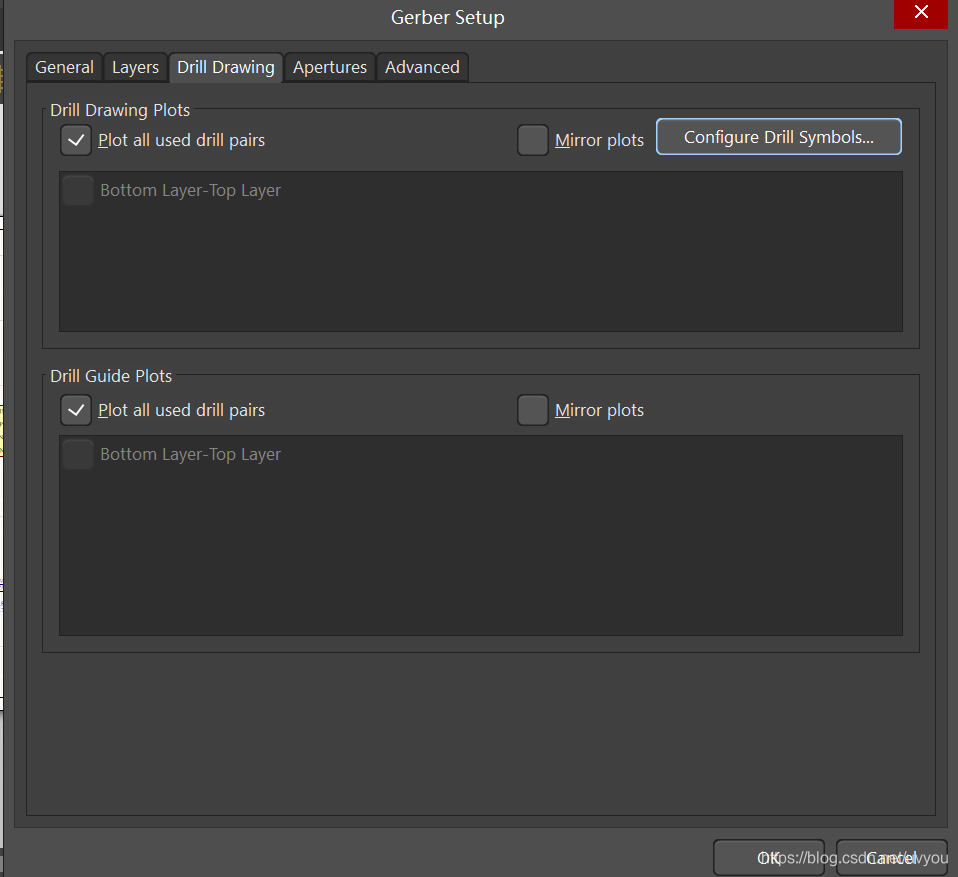Cancel the Gerber Setup dialog
The height and width of the screenshot is (877, 958).
(x=891, y=857)
